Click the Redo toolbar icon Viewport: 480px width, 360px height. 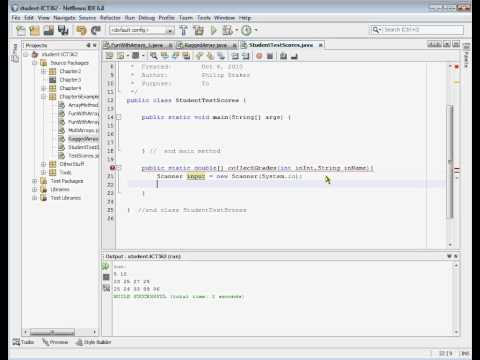pos(96,31)
